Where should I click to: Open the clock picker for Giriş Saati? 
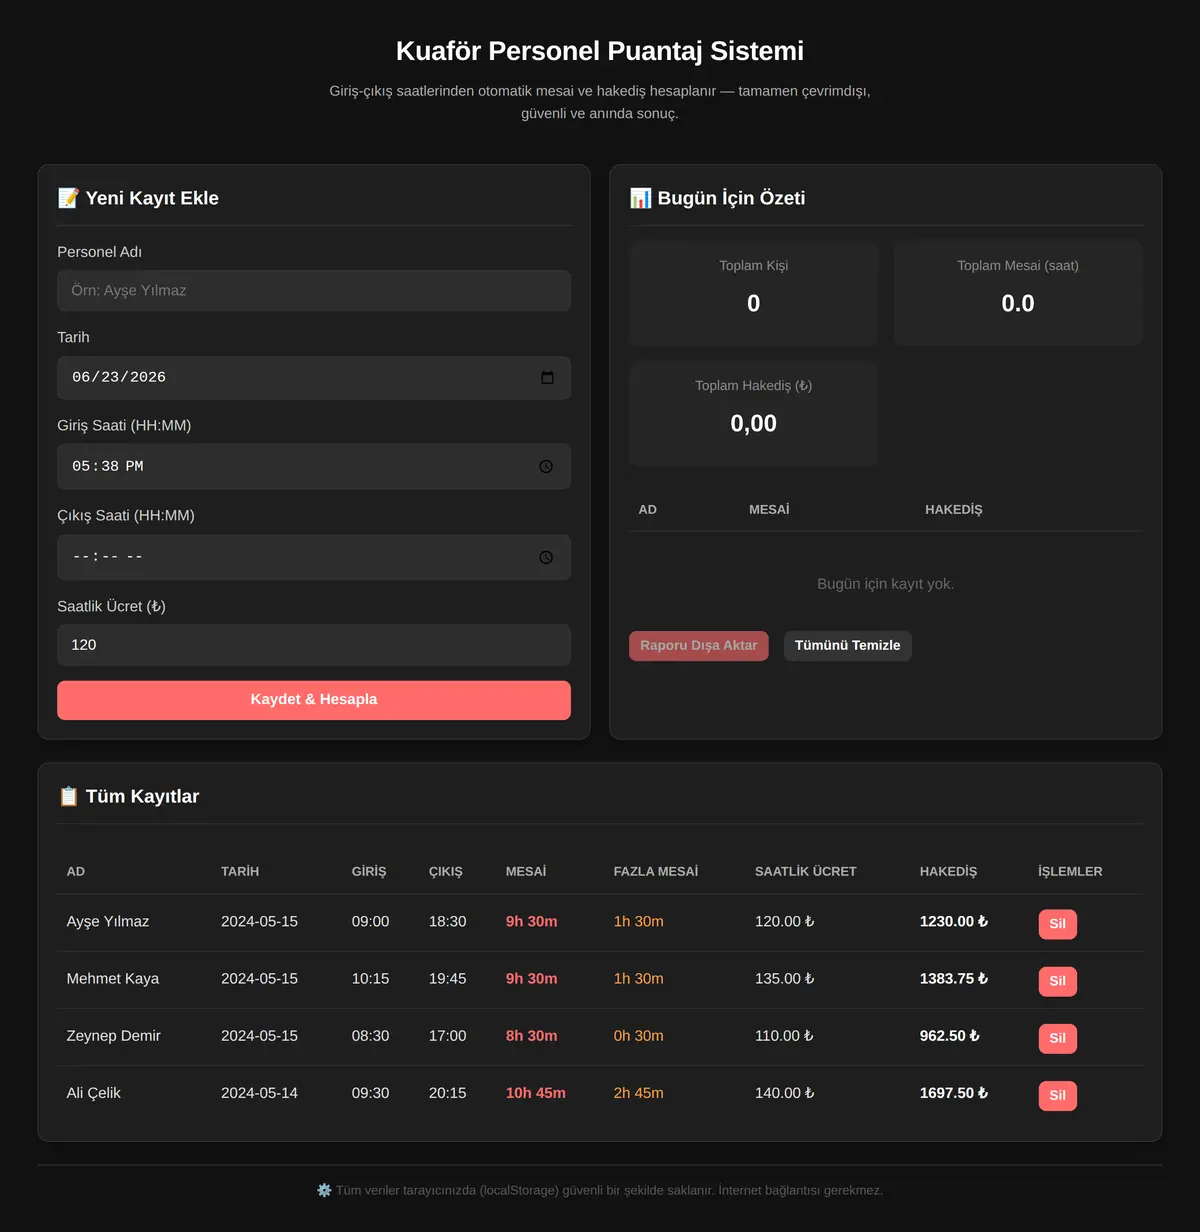pyautogui.click(x=546, y=466)
